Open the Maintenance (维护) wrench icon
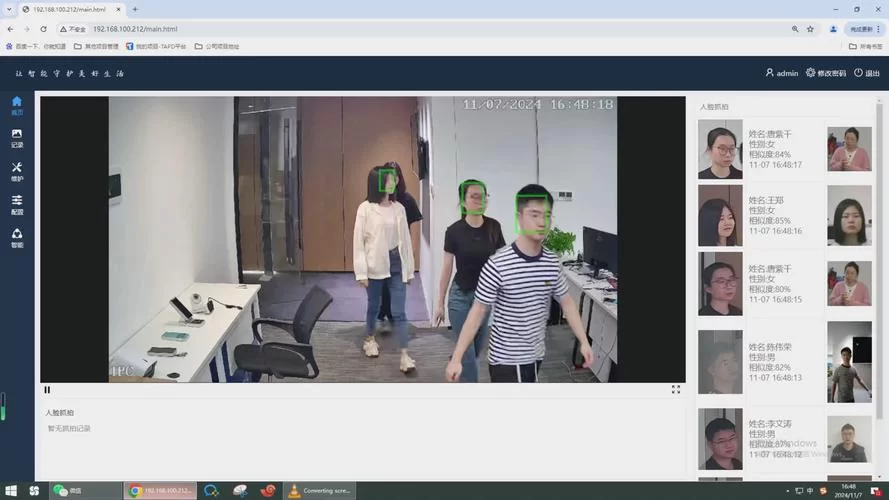This screenshot has width=889, height=500. [x=17, y=171]
